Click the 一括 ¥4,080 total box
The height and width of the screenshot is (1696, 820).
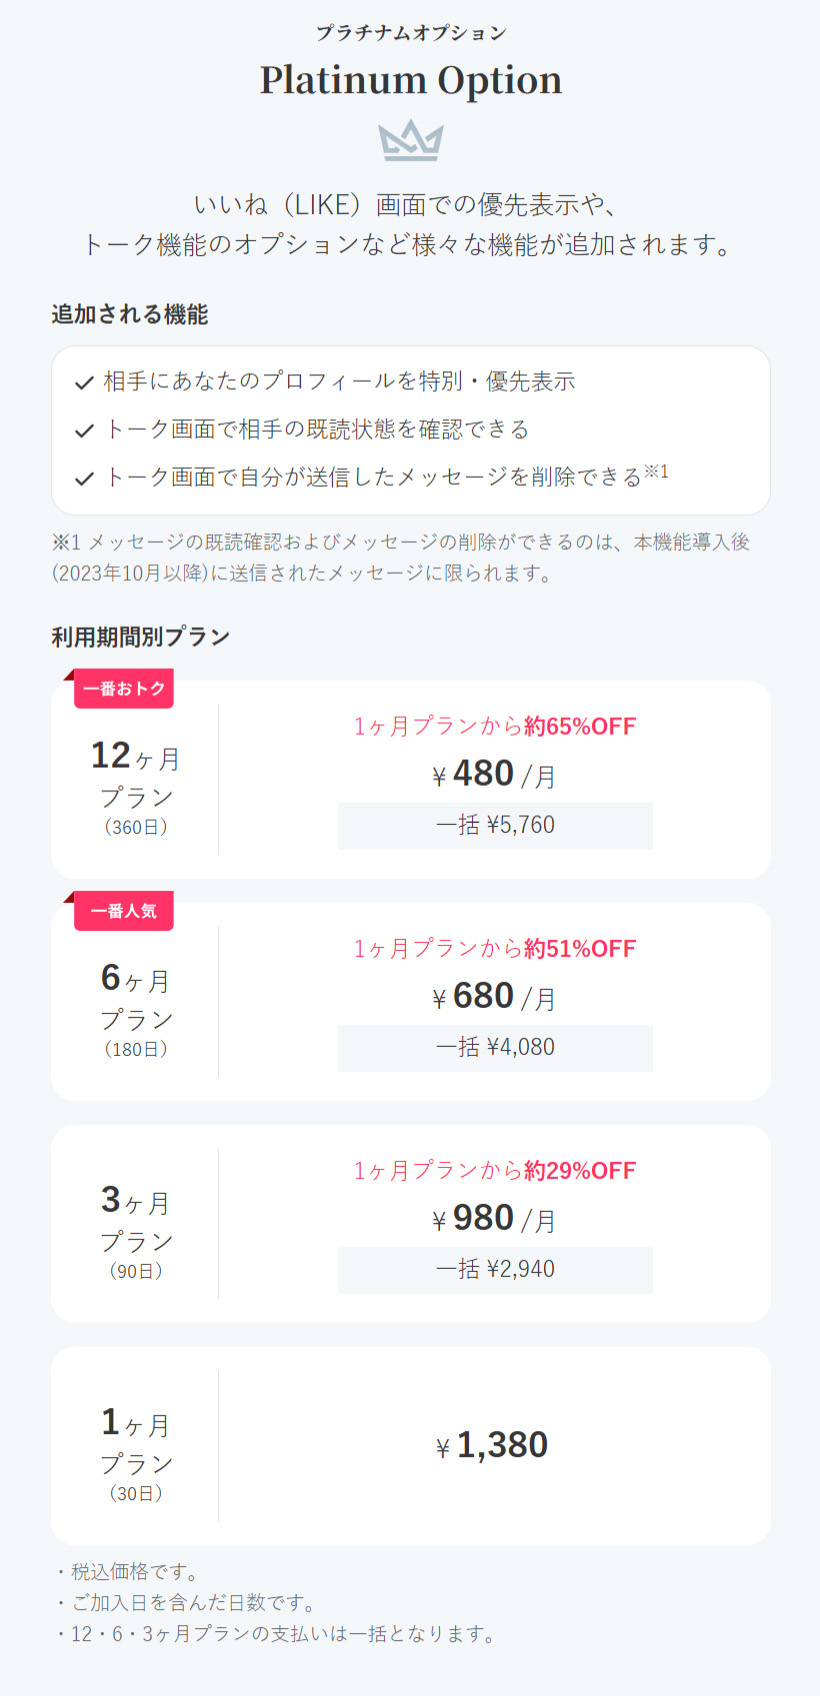pos(495,1048)
